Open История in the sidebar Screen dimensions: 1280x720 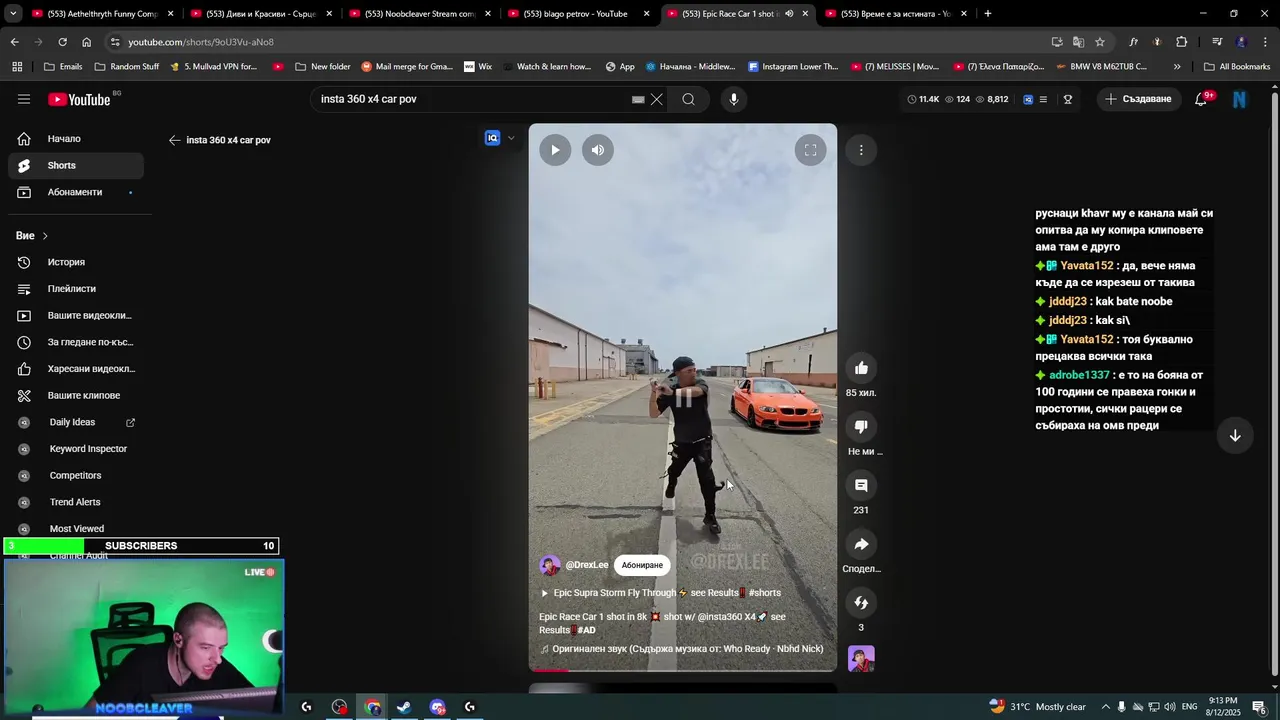pyautogui.click(x=76, y=262)
